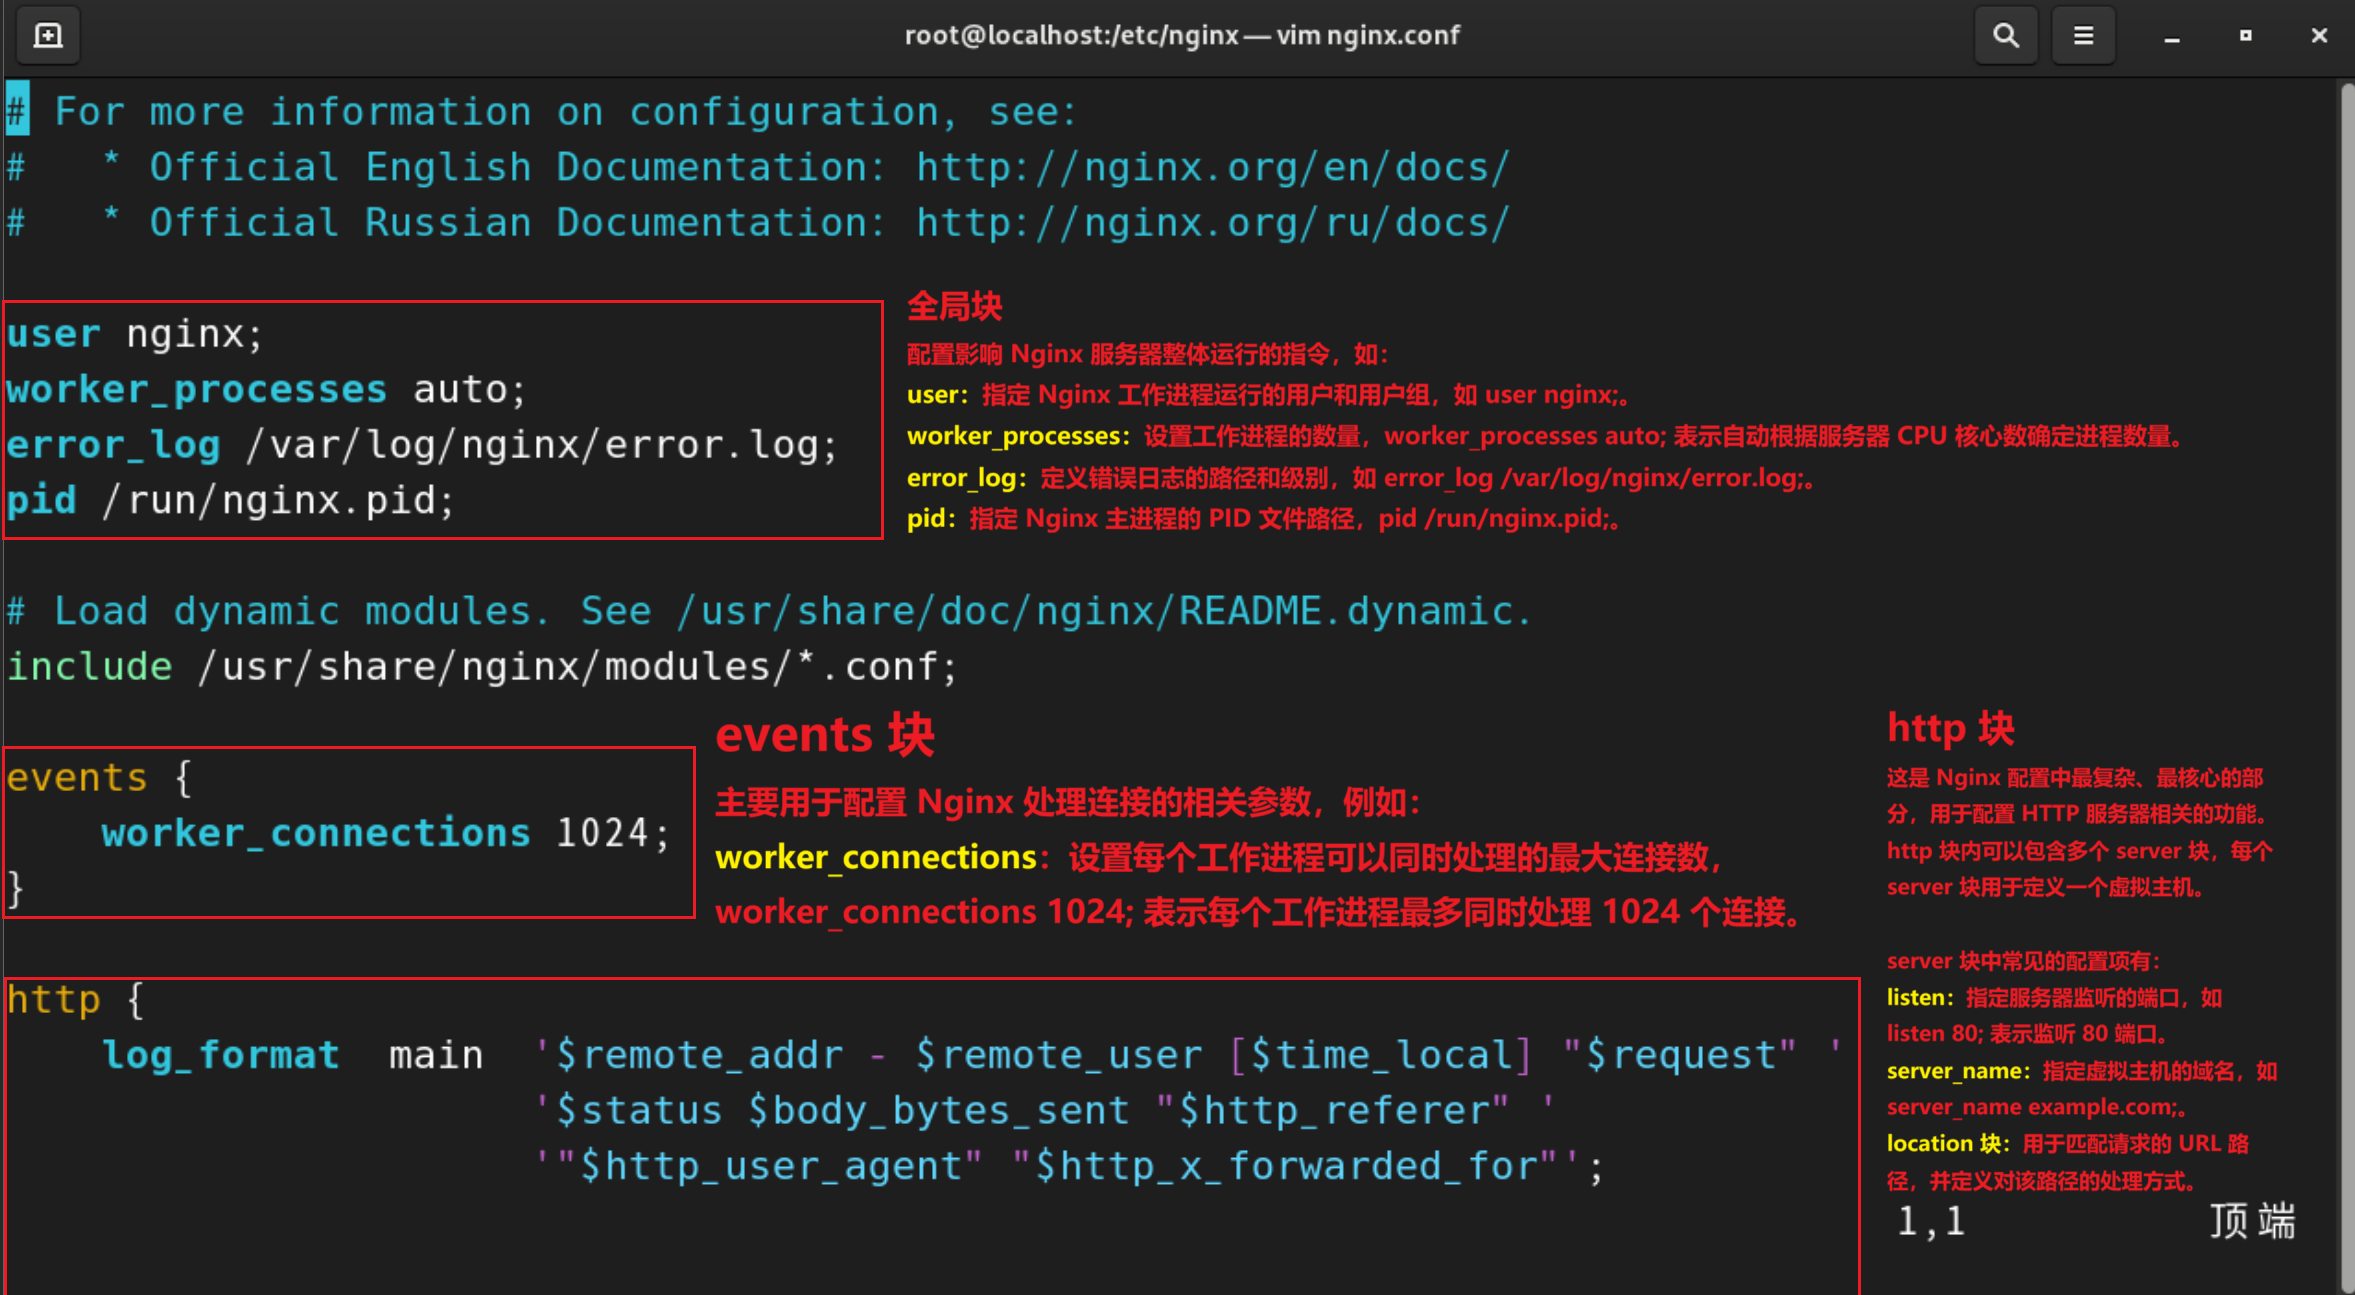Viewport: 2355px width, 1295px height.
Task: Click the http block opening line
Action: 76,1000
